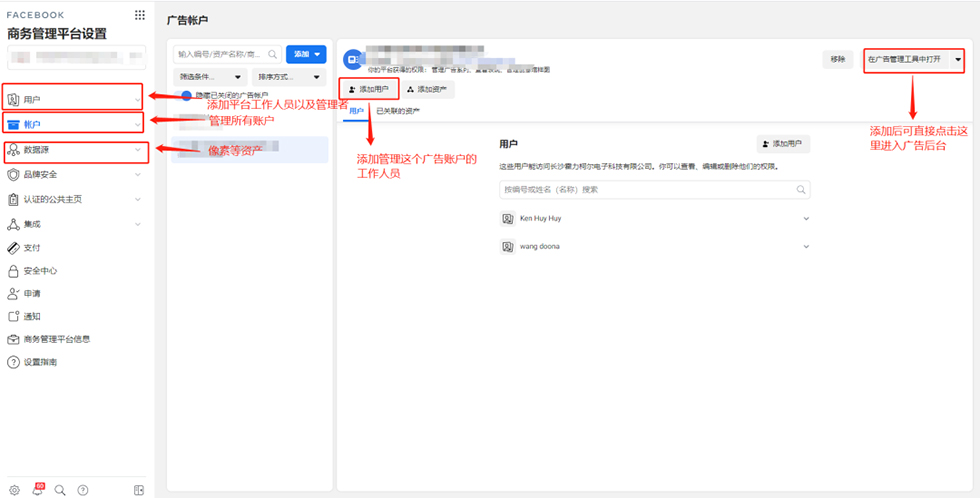Click the 安全中心 lock icon

click(x=13, y=271)
